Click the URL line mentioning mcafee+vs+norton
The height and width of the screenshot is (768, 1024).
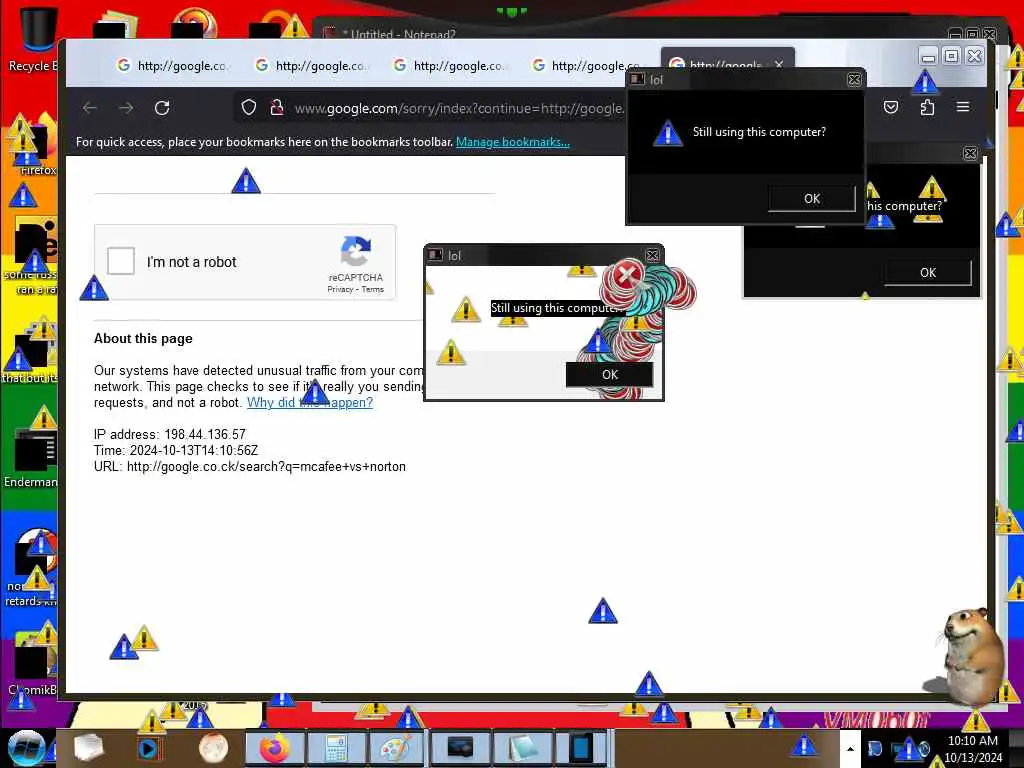point(249,466)
